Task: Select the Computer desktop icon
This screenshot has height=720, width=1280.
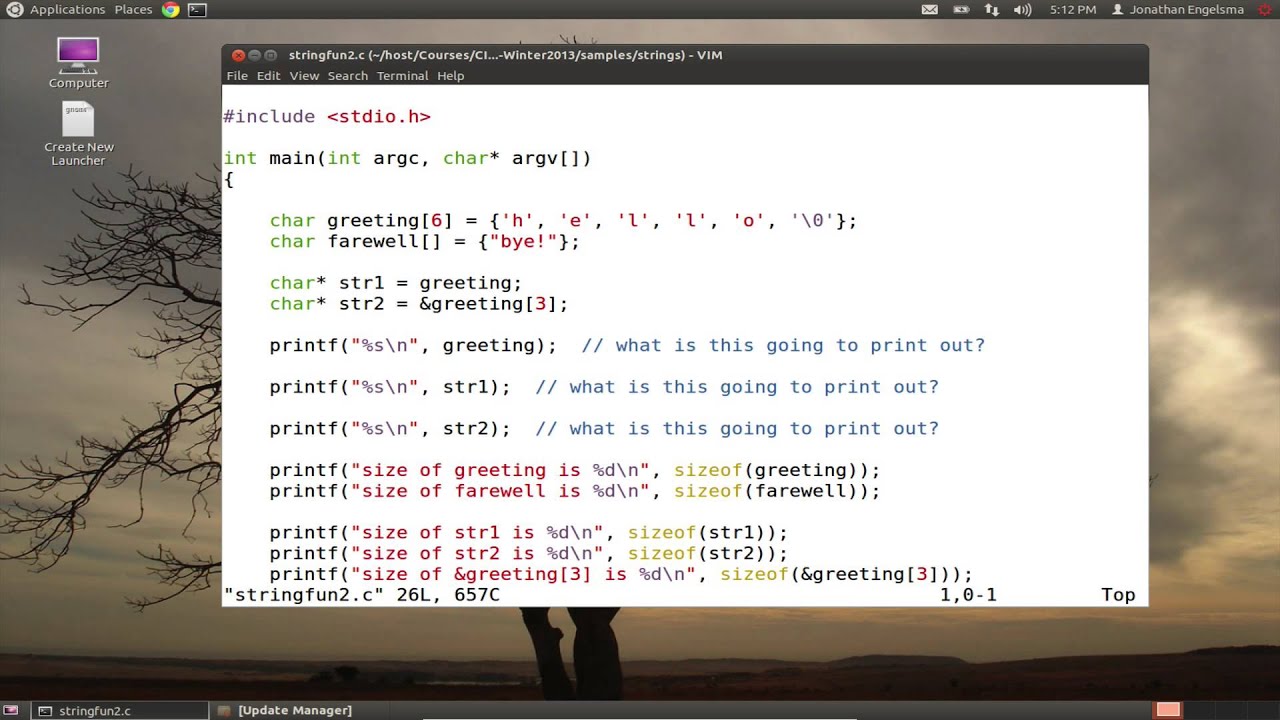Action: point(78,63)
